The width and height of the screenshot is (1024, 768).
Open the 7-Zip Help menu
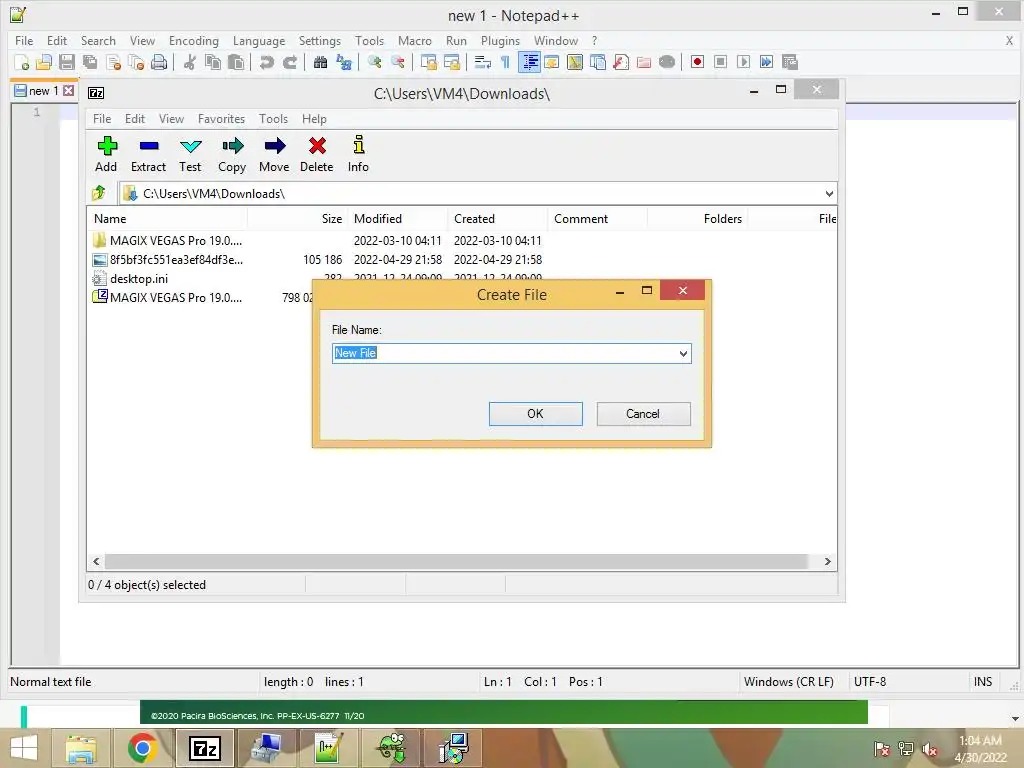314,119
